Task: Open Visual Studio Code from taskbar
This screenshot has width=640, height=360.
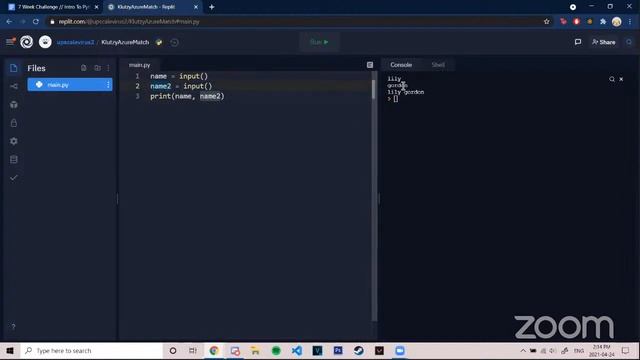Action: pyautogui.click(x=297, y=351)
